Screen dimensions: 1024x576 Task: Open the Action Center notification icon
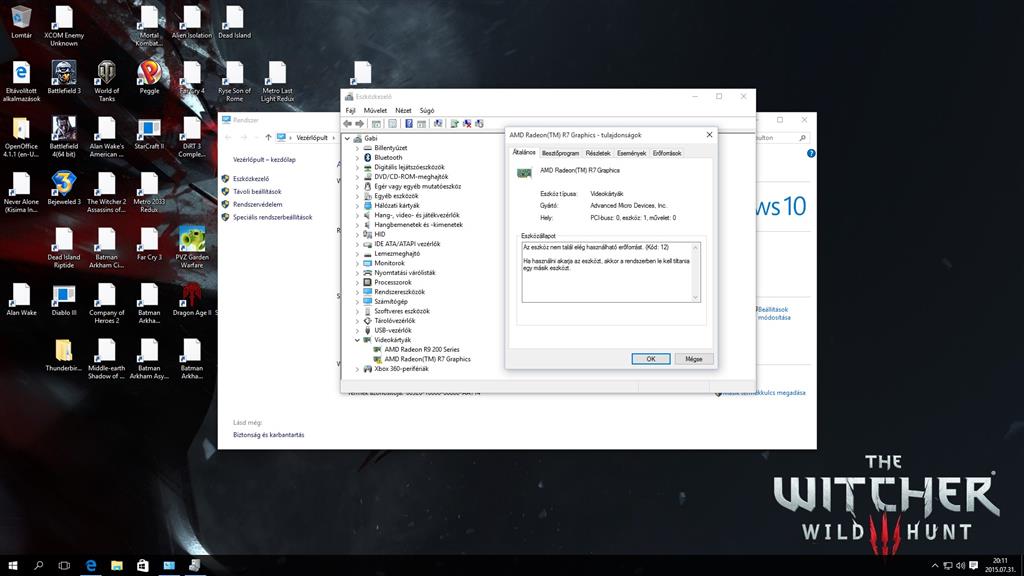tap(974, 566)
